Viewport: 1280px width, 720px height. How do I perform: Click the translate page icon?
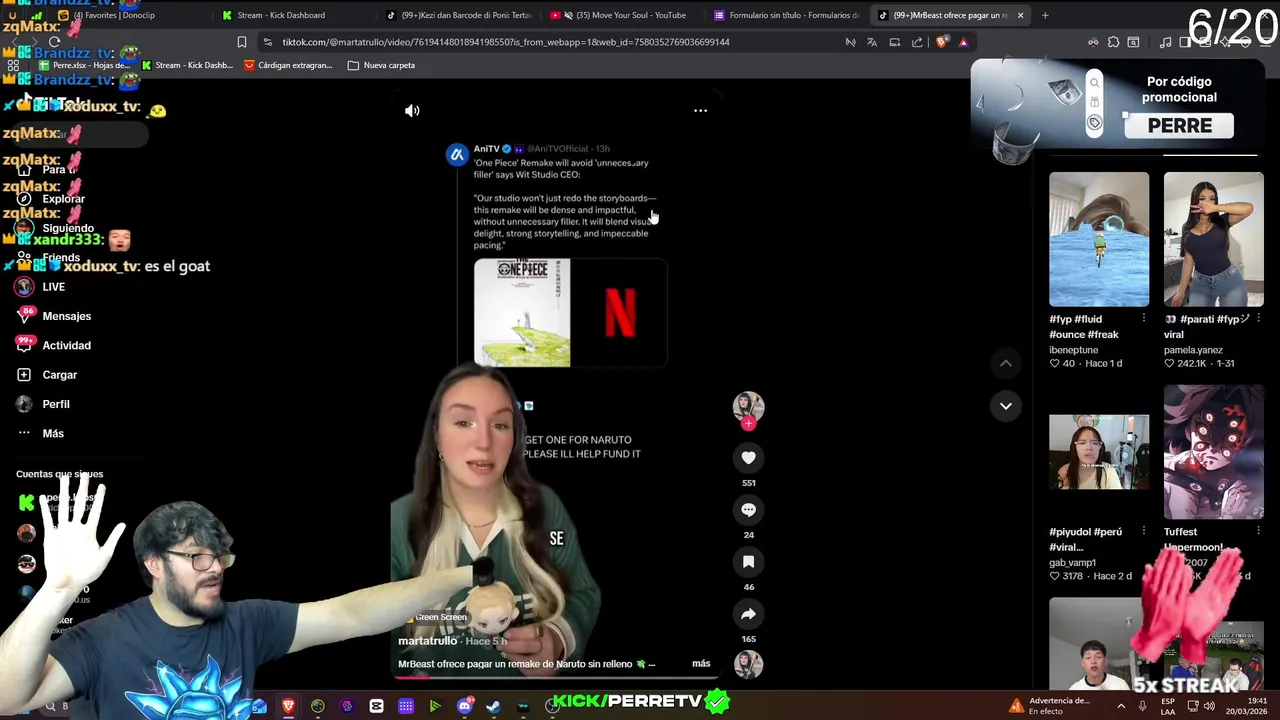click(x=872, y=42)
